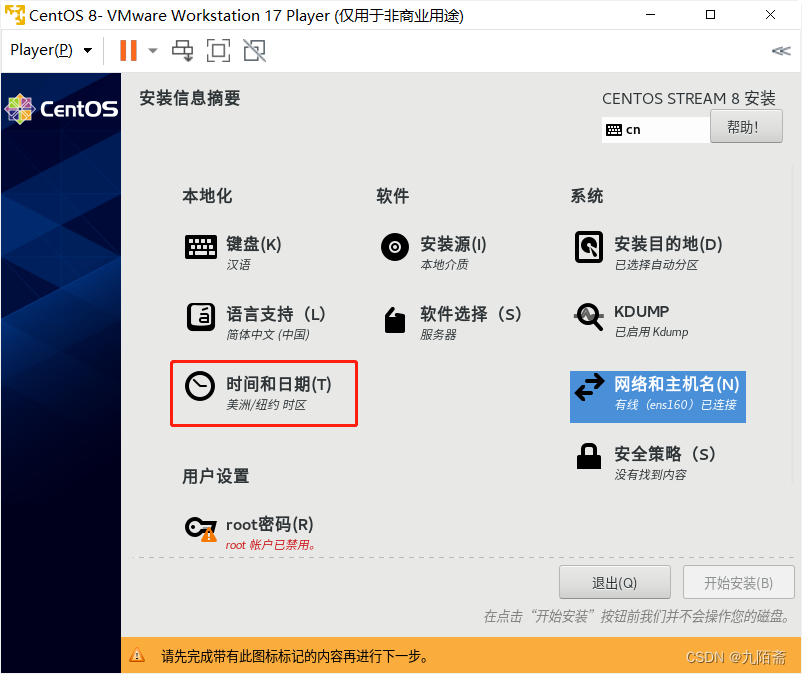
Task: Open Security Policy (安全策略) lock icon
Action: coord(589,456)
